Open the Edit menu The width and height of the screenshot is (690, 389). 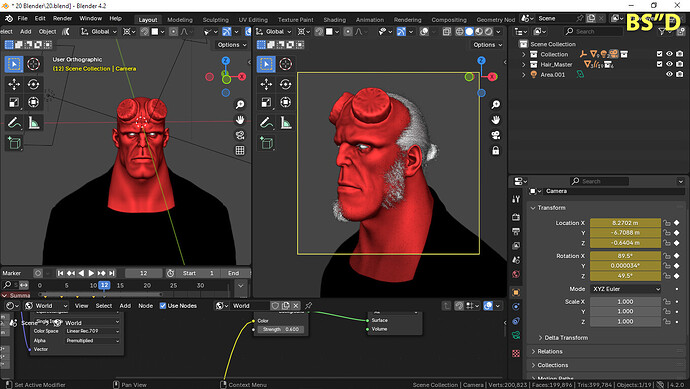[40, 18]
